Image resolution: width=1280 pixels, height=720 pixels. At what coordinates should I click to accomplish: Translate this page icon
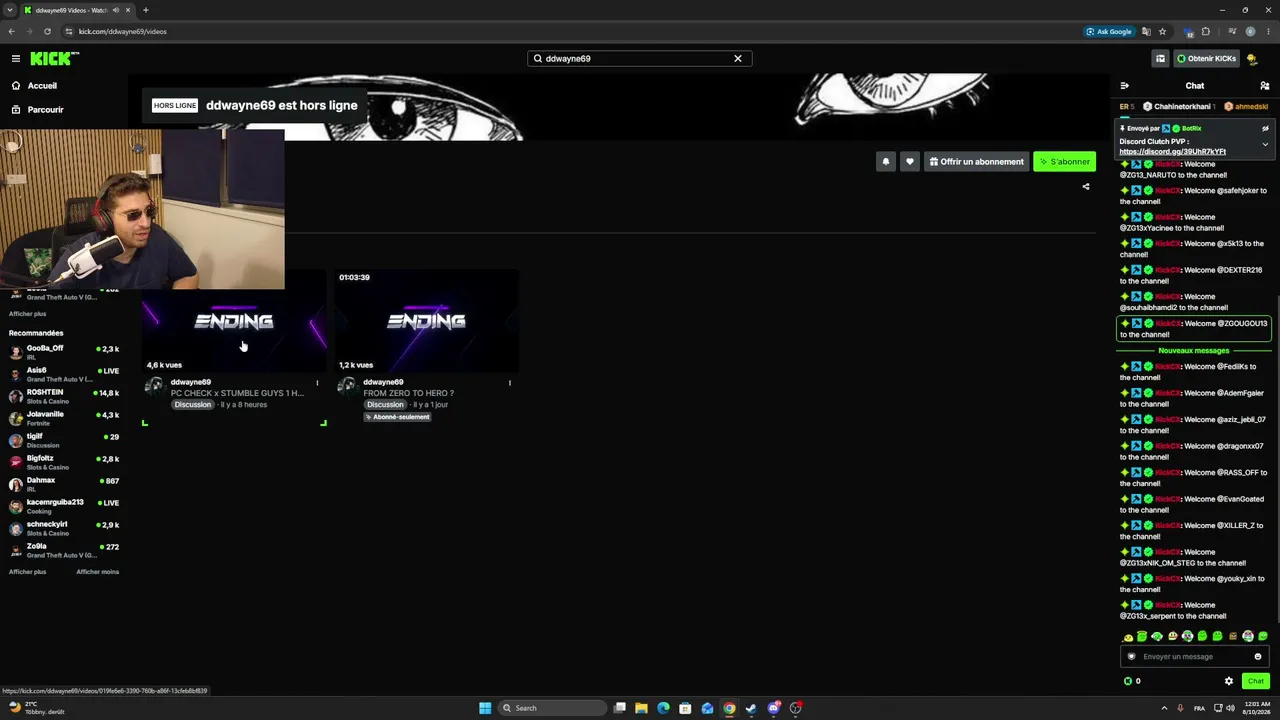point(1146,31)
